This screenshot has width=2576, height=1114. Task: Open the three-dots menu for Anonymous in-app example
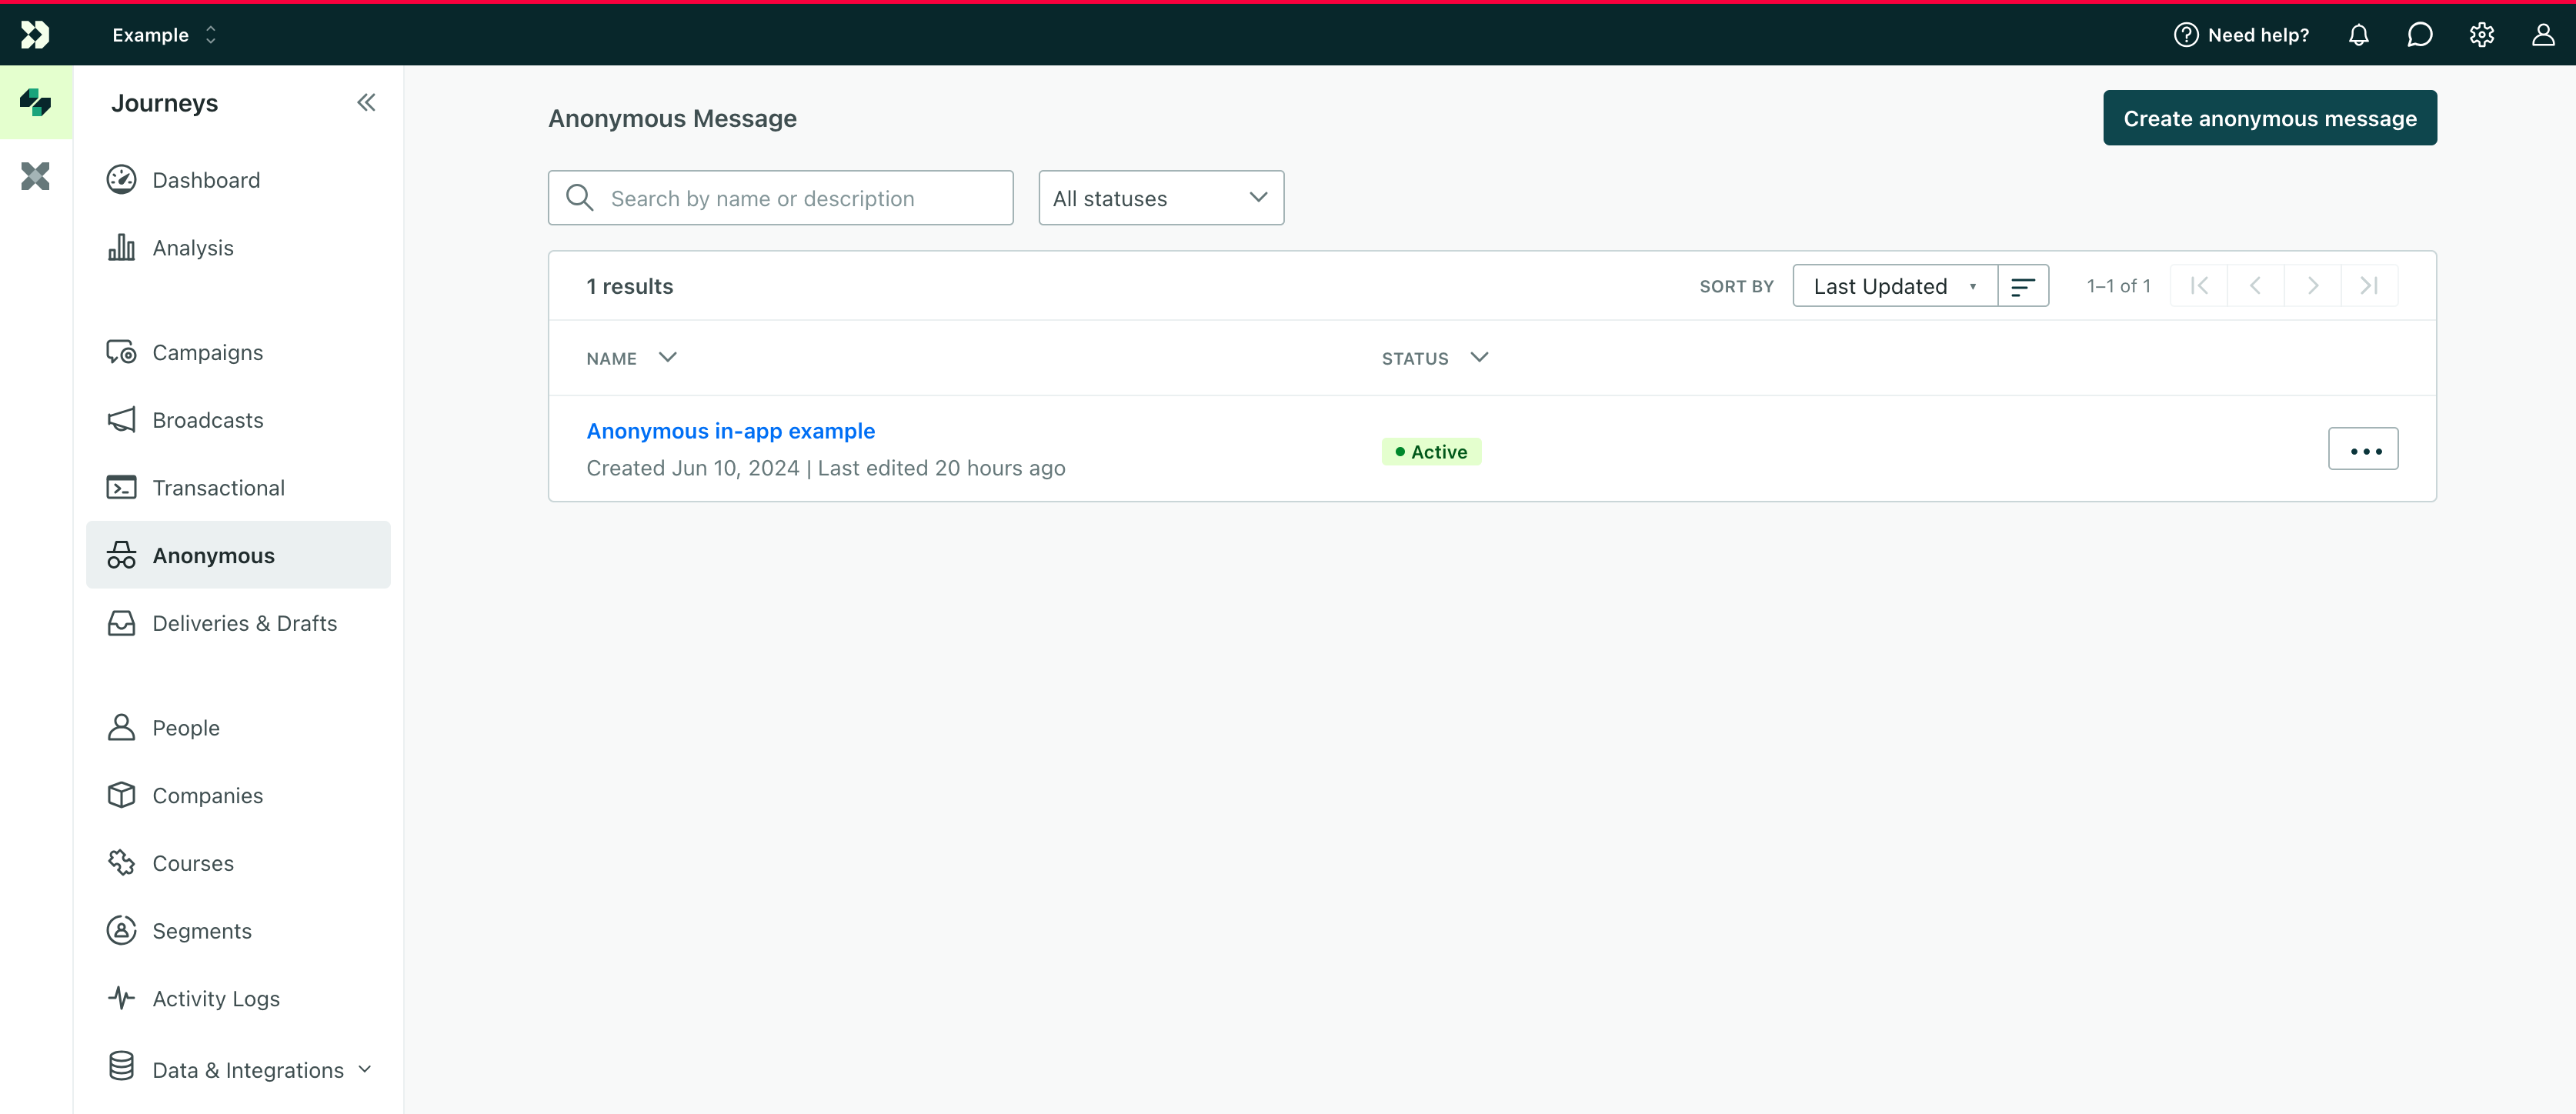point(2363,449)
